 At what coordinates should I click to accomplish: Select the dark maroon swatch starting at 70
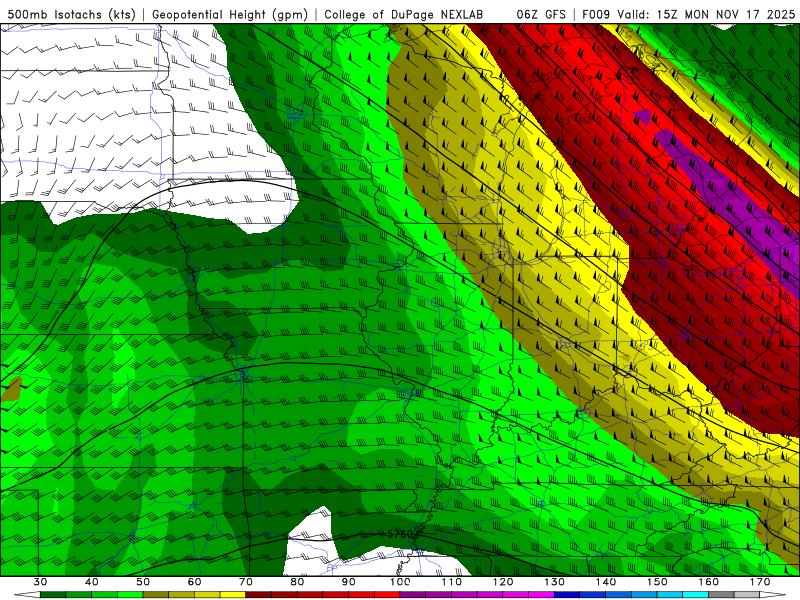259,595
